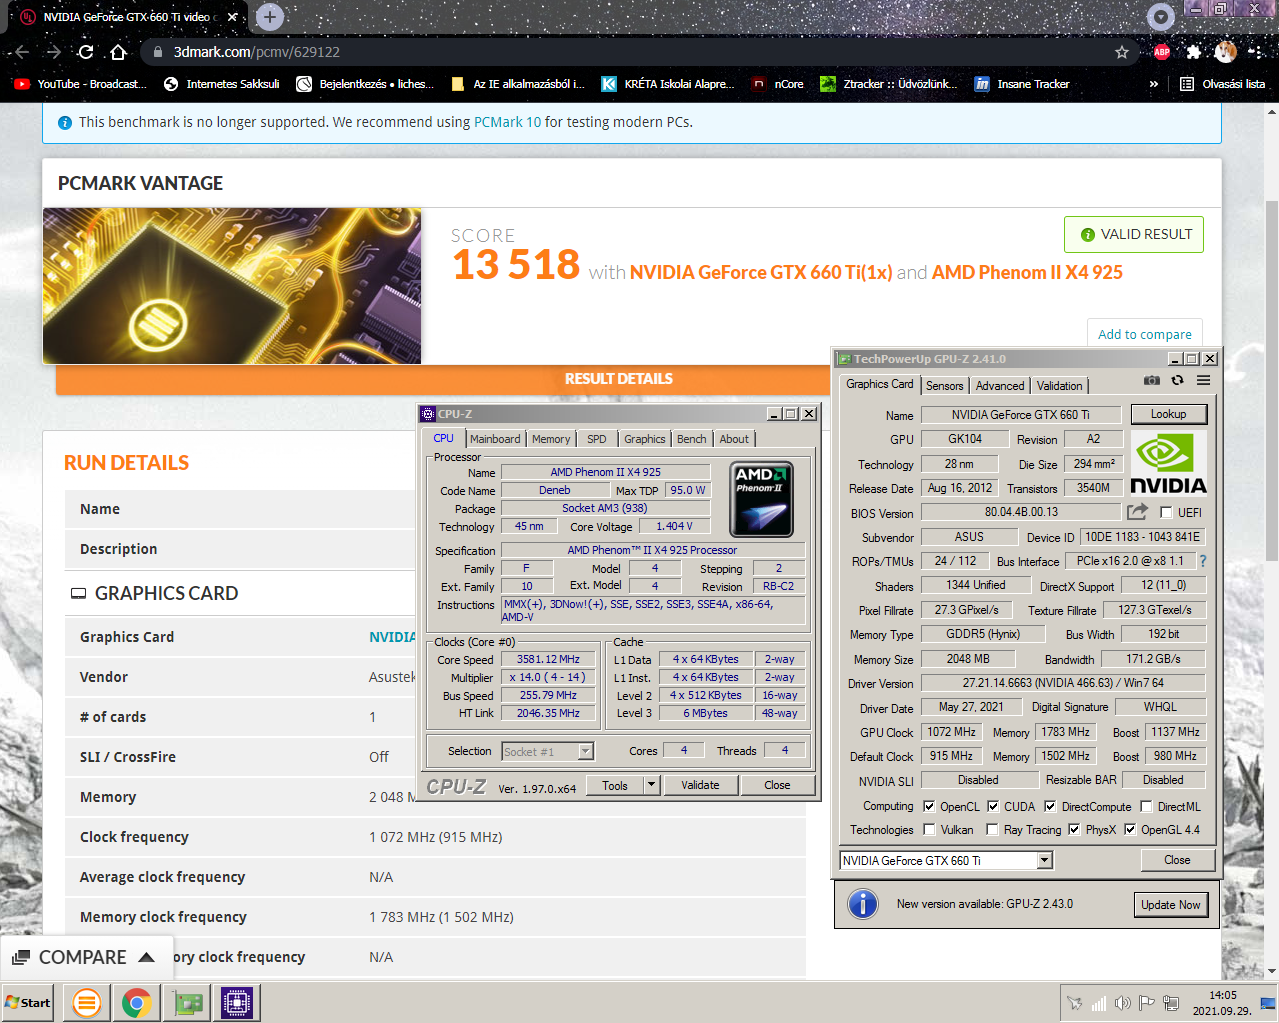
Task: Click the Validate button in CPU-Z
Action: click(701, 785)
